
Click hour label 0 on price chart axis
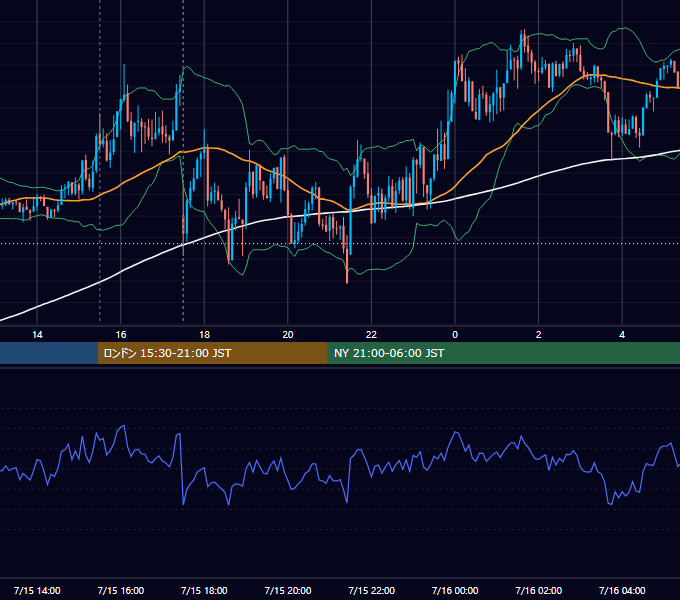[x=455, y=335]
